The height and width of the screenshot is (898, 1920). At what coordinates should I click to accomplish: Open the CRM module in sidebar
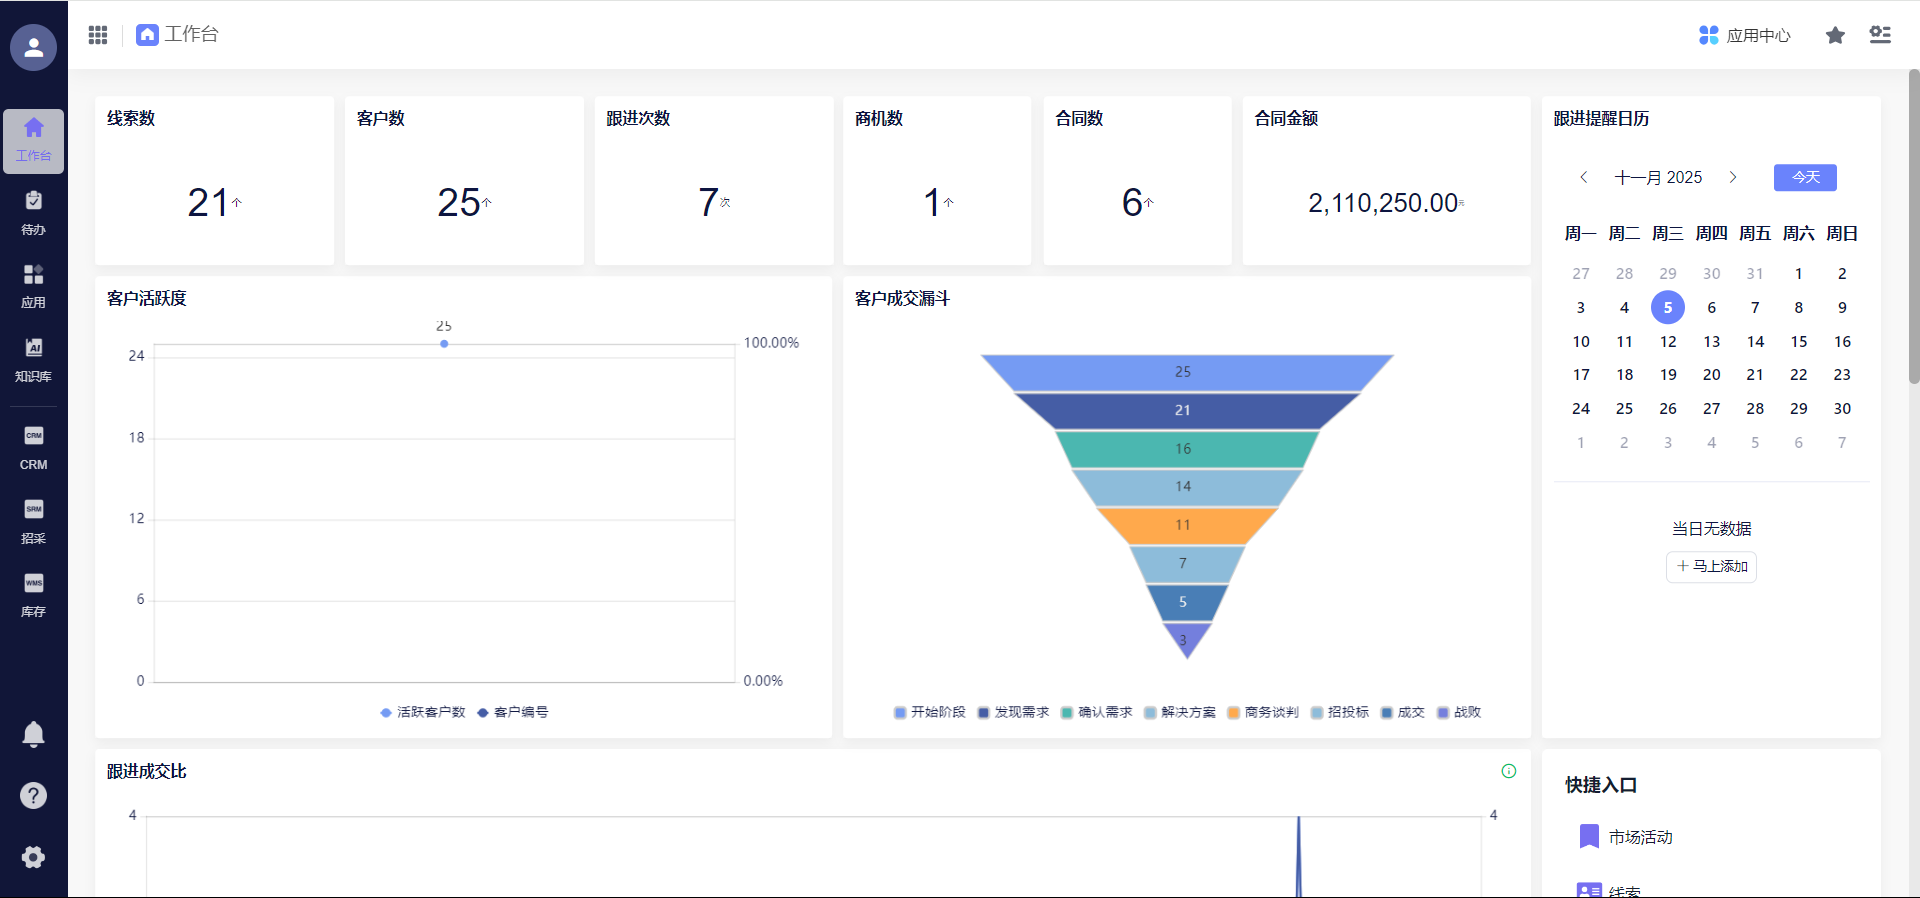pos(33,448)
